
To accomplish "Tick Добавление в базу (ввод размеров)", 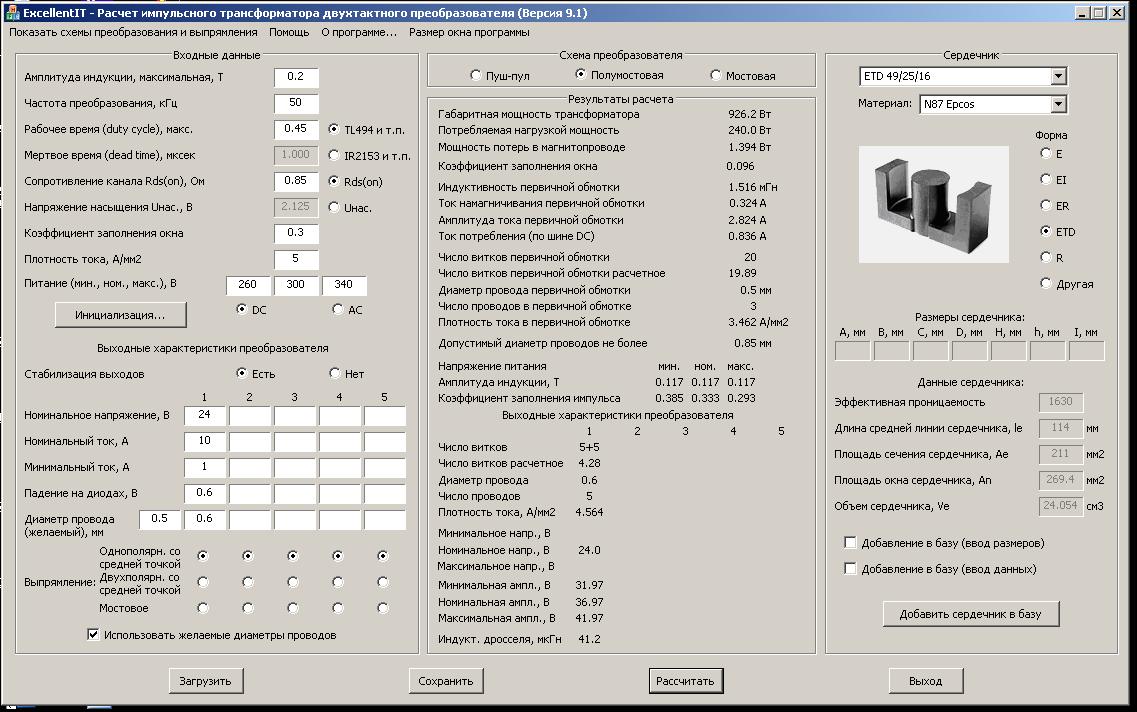I will pyautogui.click(x=851, y=542).
